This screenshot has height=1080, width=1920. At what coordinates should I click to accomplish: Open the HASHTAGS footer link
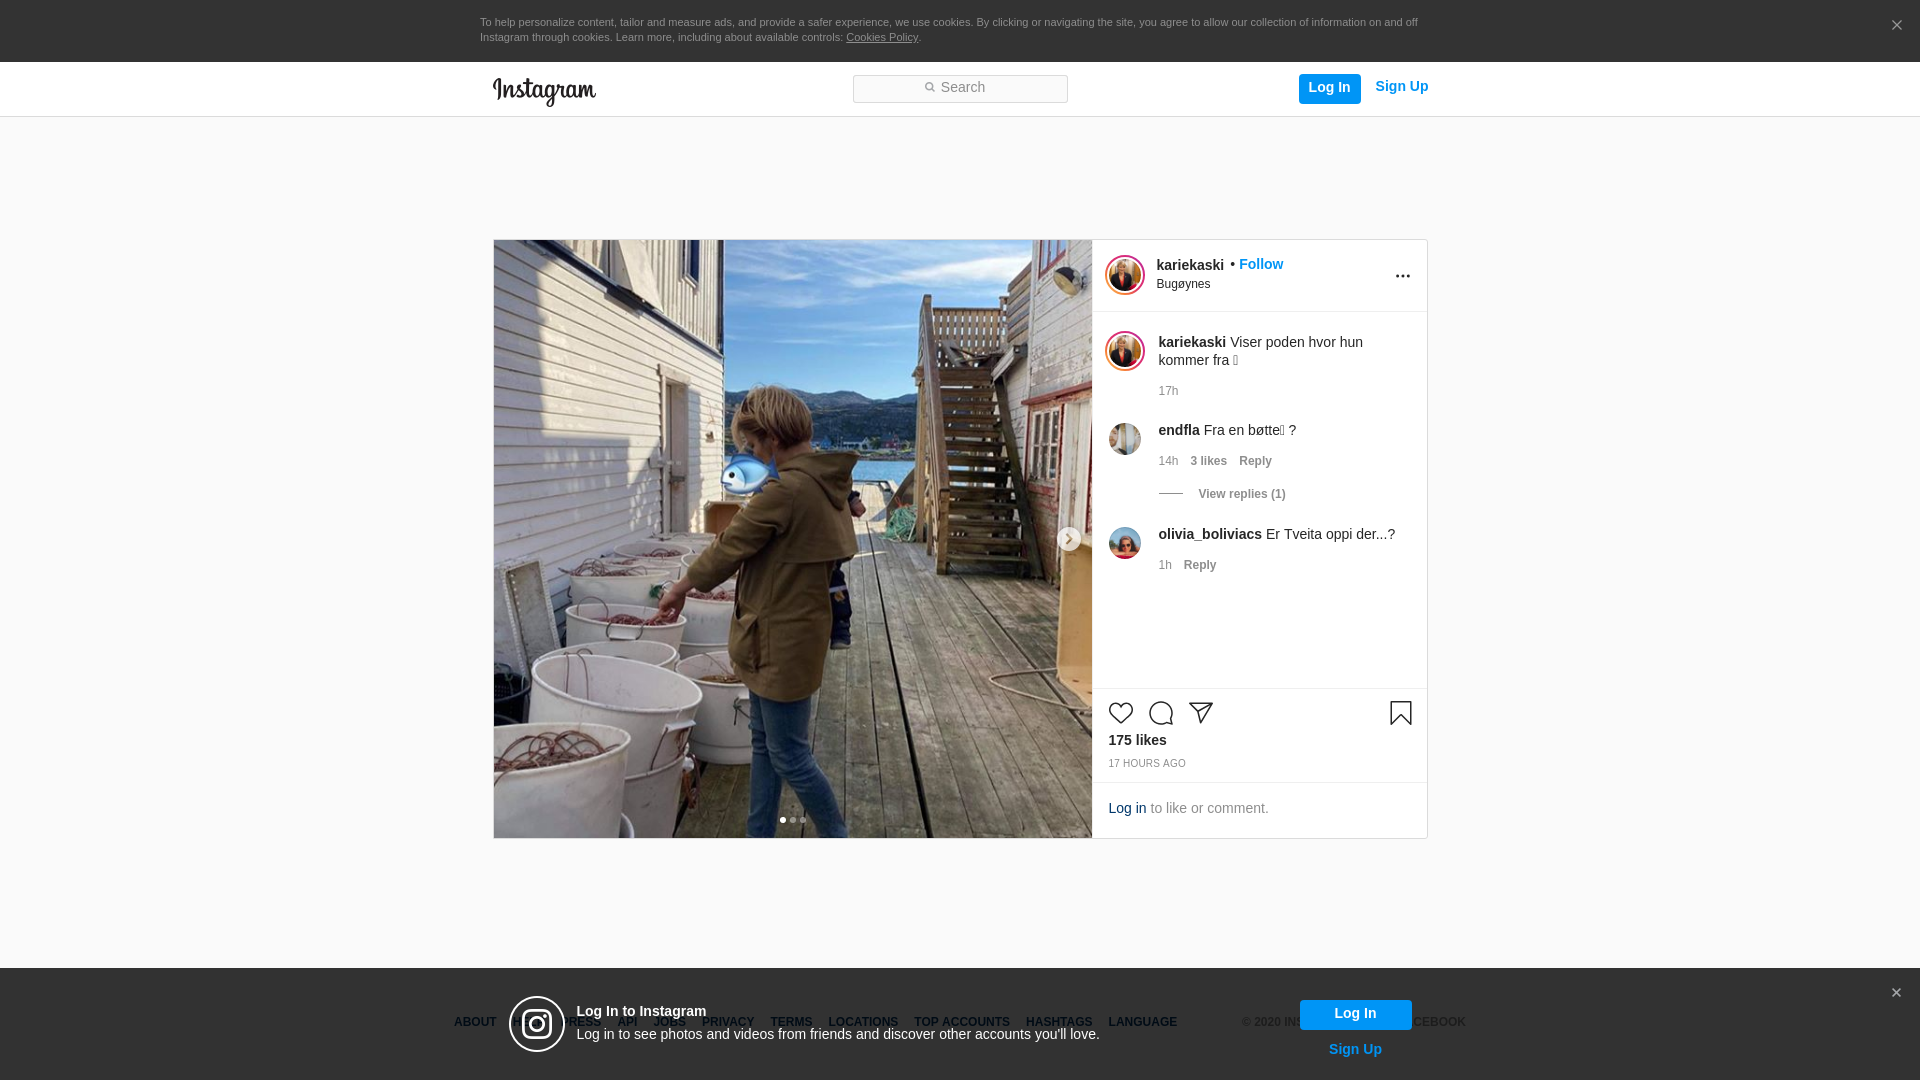[x=1058, y=1022]
